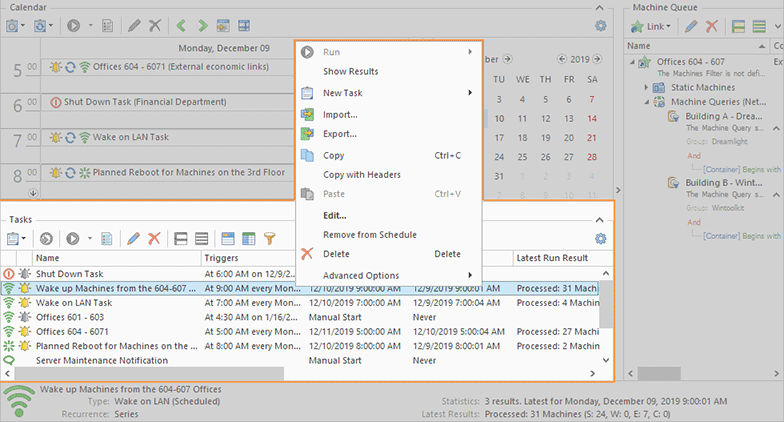Image resolution: width=784 pixels, height=422 pixels.
Task: Click the green previous-day arrow in Calendar toolbar
Action: (181, 25)
